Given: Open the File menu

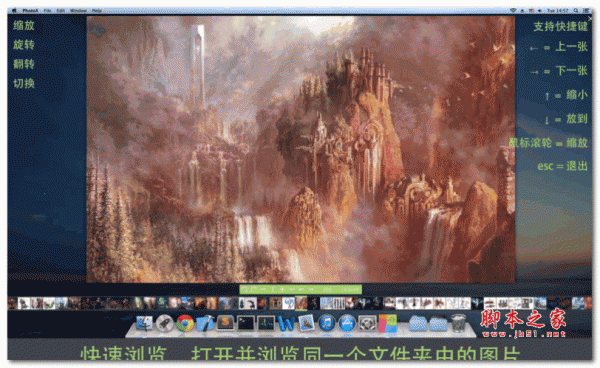Looking at the screenshot, I should (47, 11).
